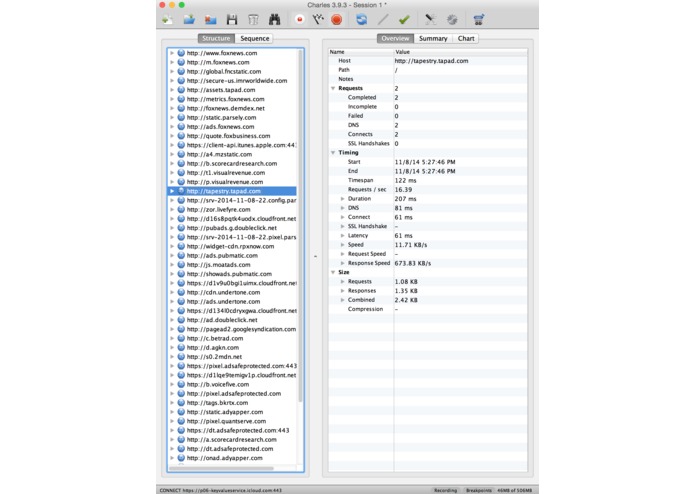Collapse the Size section in Overview
695x494 pixels.
click(333, 272)
